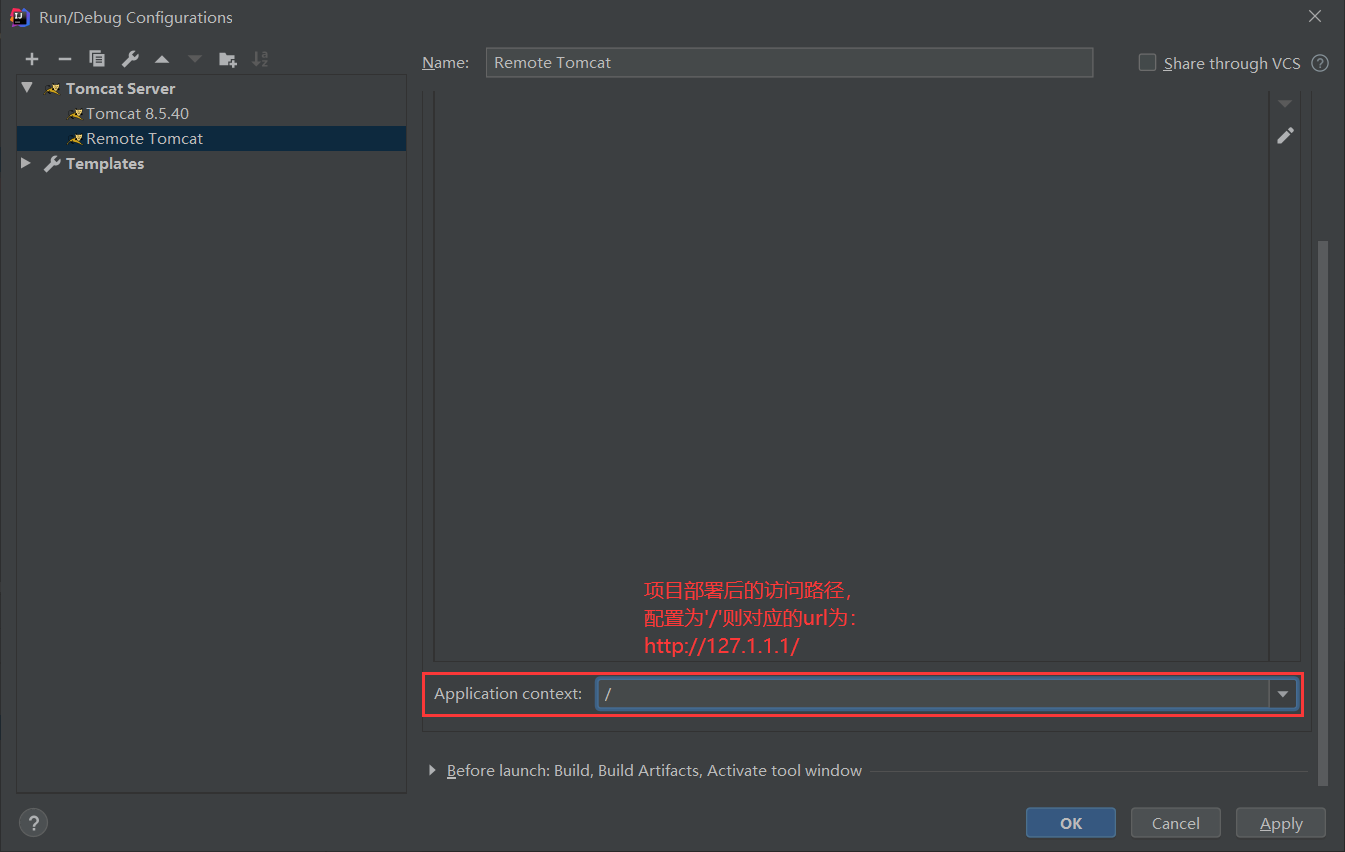Collapse the Tomcat Server tree node
The image size is (1345, 852).
point(27,88)
